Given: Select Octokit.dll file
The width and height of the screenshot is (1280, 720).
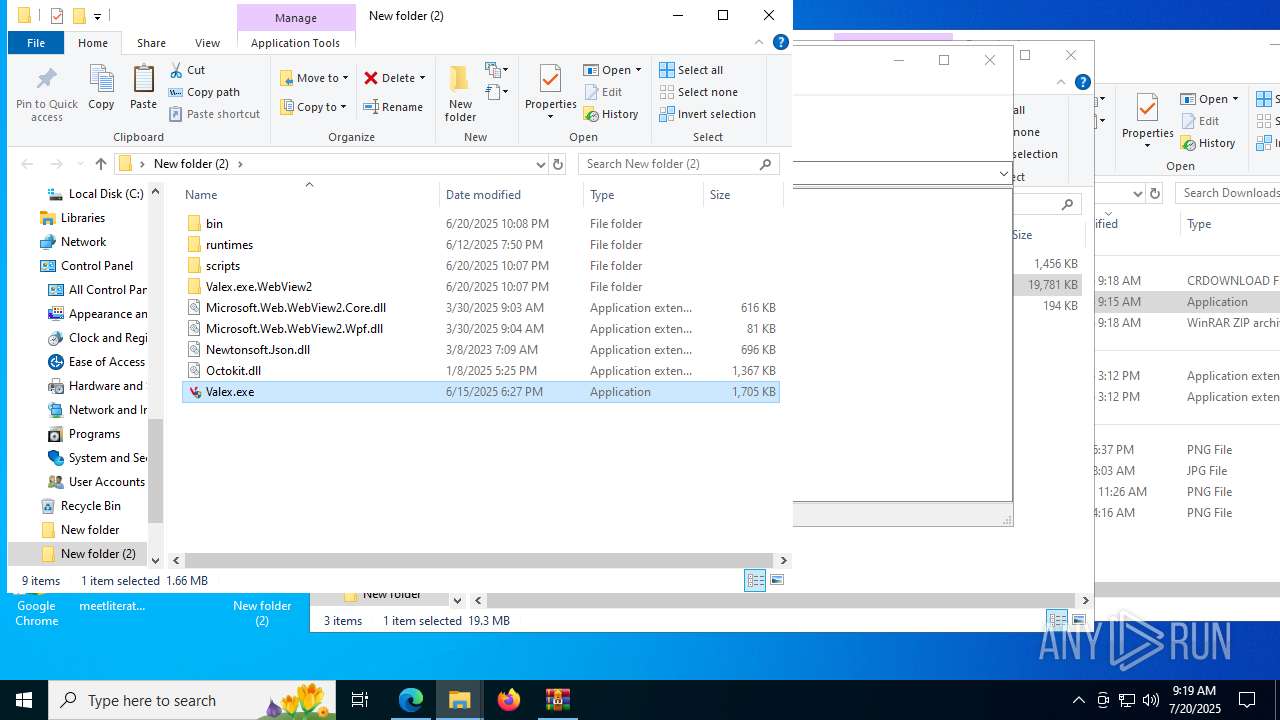Looking at the screenshot, I should coord(480,371).
